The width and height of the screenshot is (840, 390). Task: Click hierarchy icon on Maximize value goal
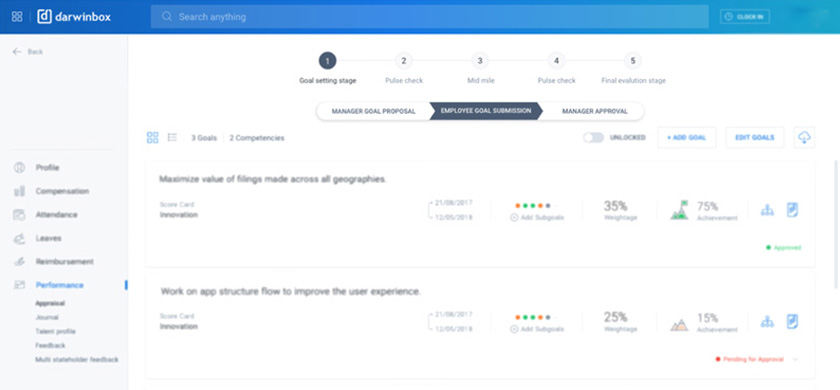point(768,211)
